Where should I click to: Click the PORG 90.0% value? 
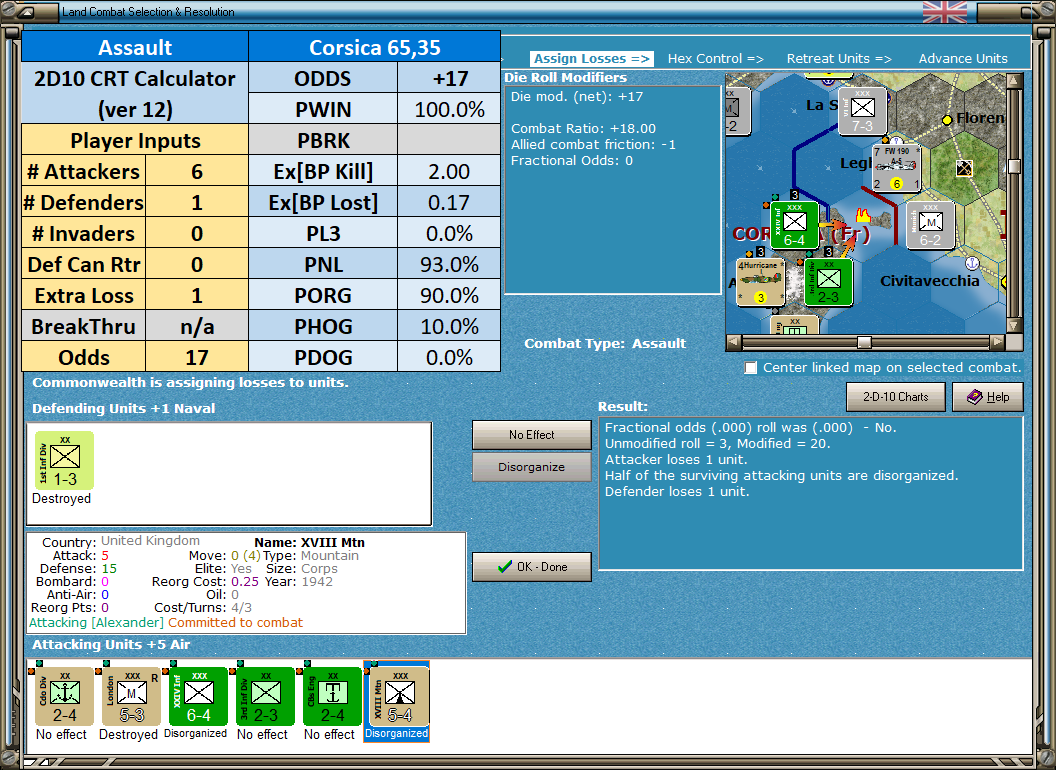point(449,296)
